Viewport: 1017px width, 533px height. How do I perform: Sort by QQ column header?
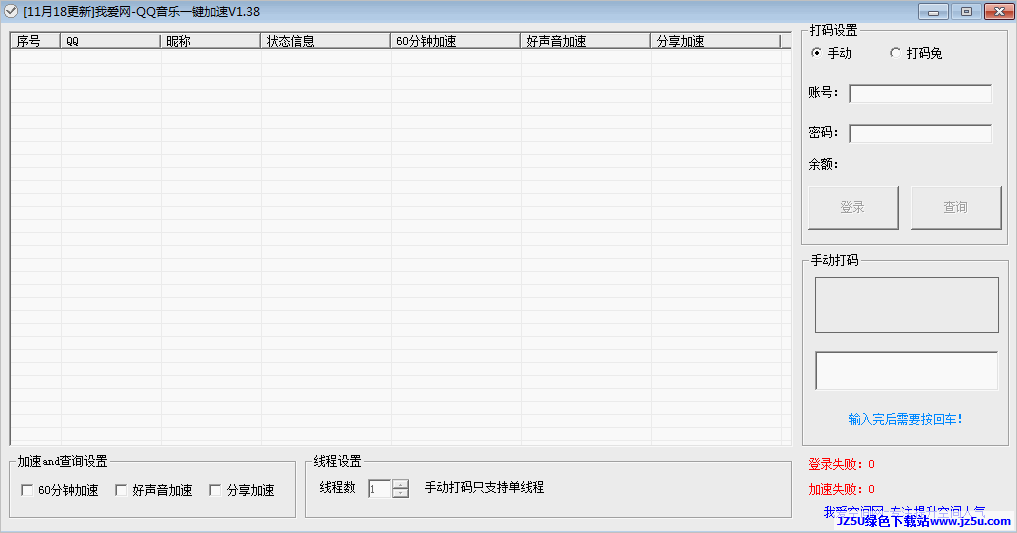point(110,41)
